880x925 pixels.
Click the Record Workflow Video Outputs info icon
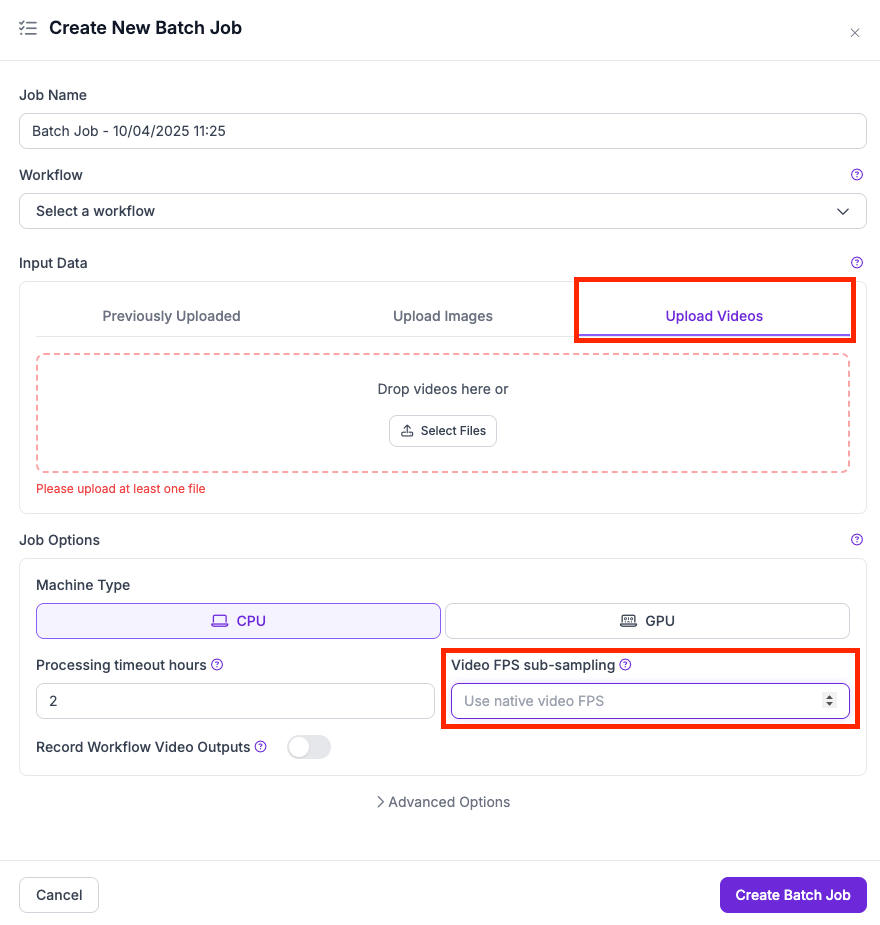click(x=261, y=747)
